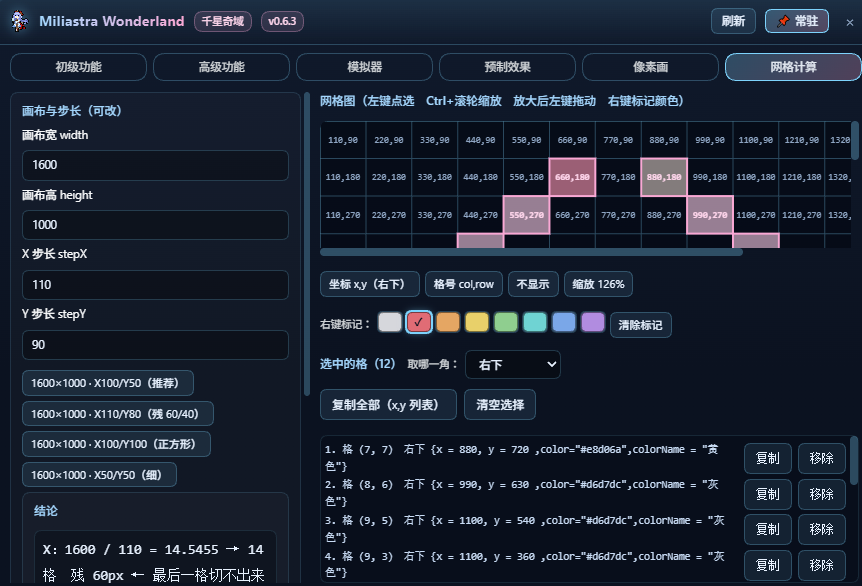Select highlighted grid cell 990,270

(x=710, y=215)
